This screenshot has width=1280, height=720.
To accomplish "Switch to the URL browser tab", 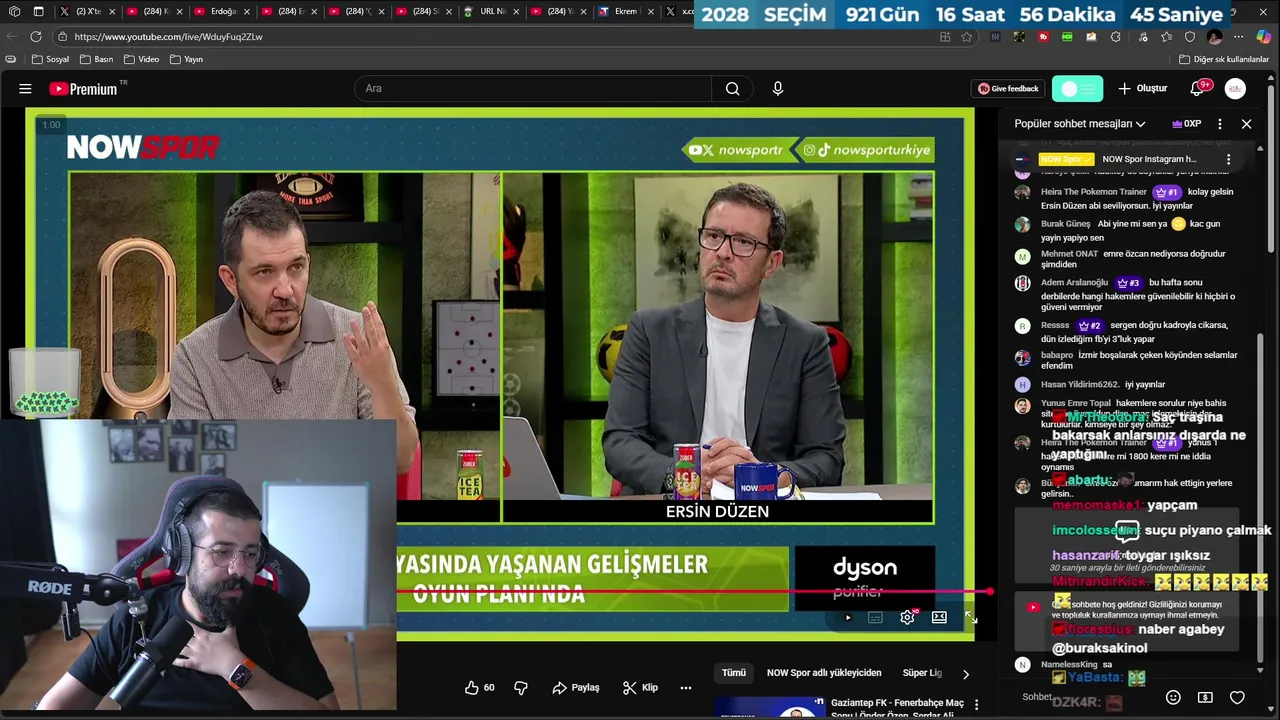I will pos(491,11).
